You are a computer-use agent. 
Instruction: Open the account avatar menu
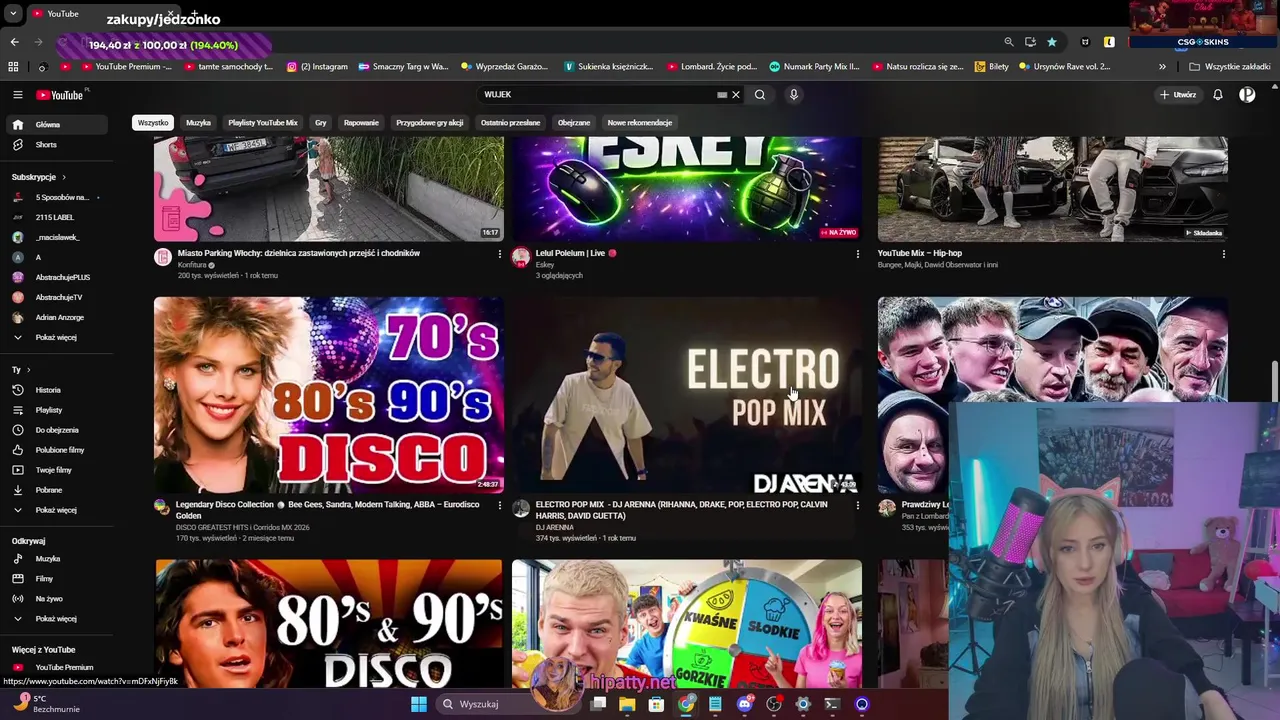point(1247,95)
